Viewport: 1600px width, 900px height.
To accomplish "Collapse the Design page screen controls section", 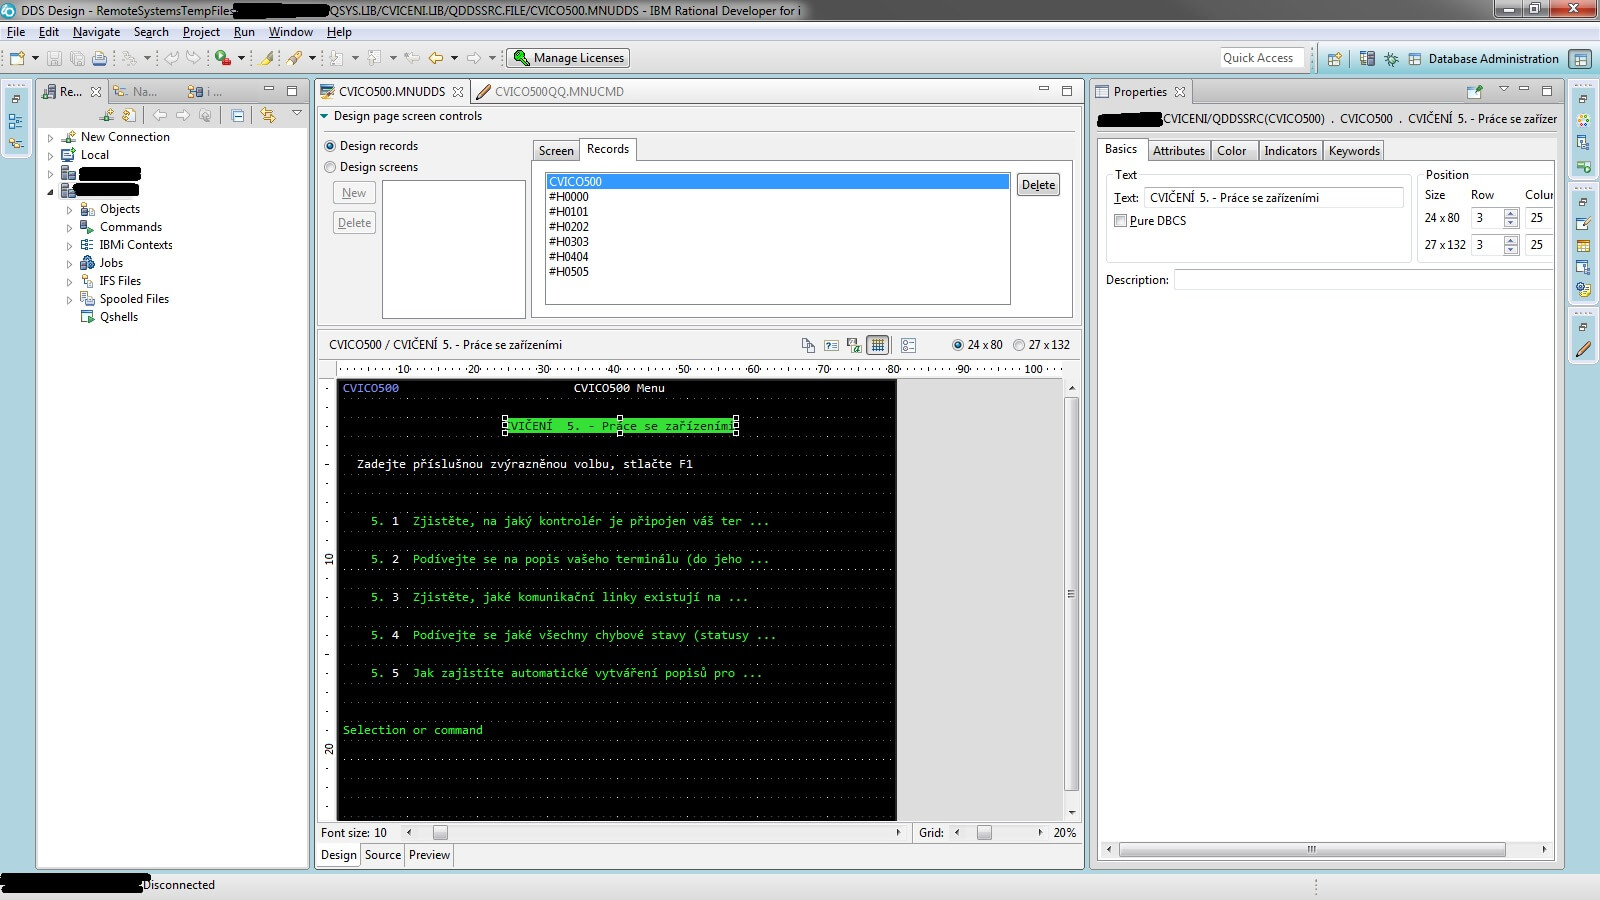I will tap(324, 116).
